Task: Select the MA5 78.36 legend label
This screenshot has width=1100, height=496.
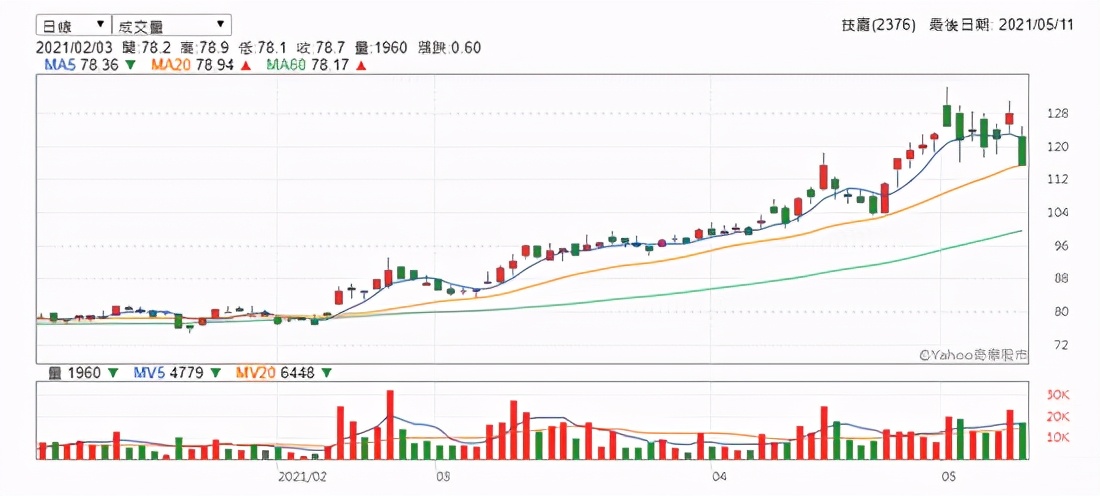Action: pos(79,66)
